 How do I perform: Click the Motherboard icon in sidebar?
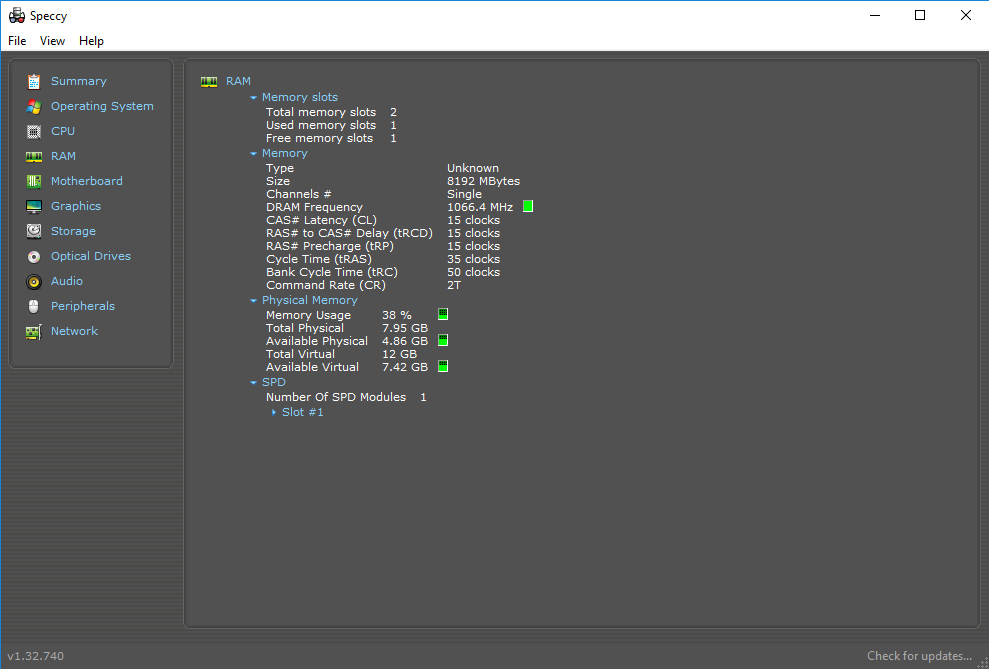[34, 182]
